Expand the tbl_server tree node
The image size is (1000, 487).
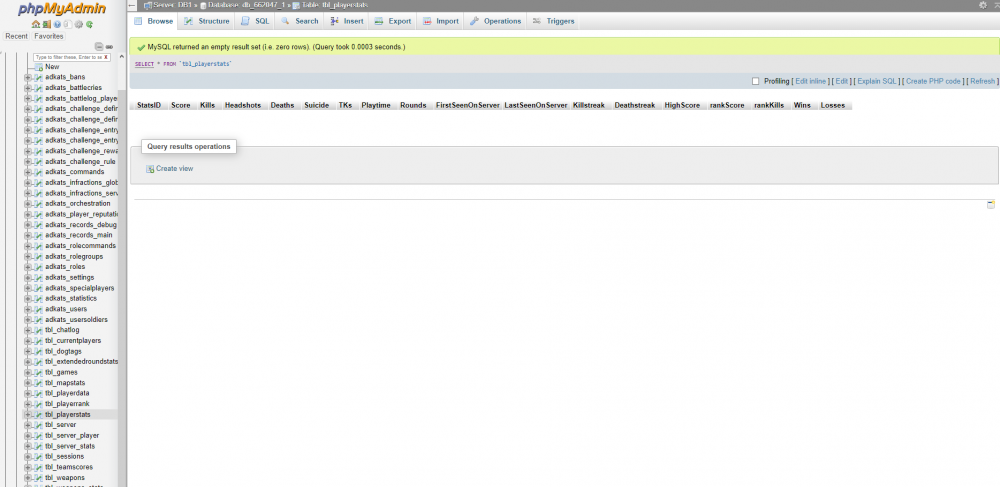[28, 425]
